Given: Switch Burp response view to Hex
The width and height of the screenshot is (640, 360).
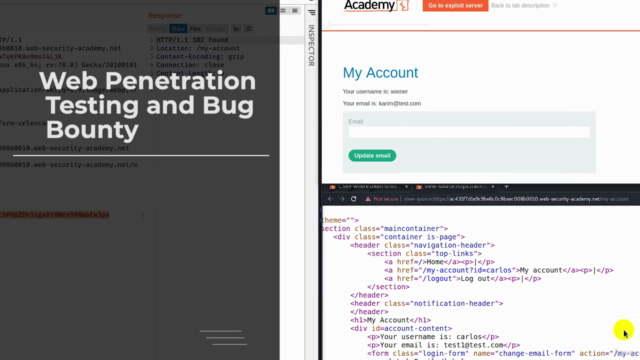Looking at the screenshot, I should (x=195, y=29).
